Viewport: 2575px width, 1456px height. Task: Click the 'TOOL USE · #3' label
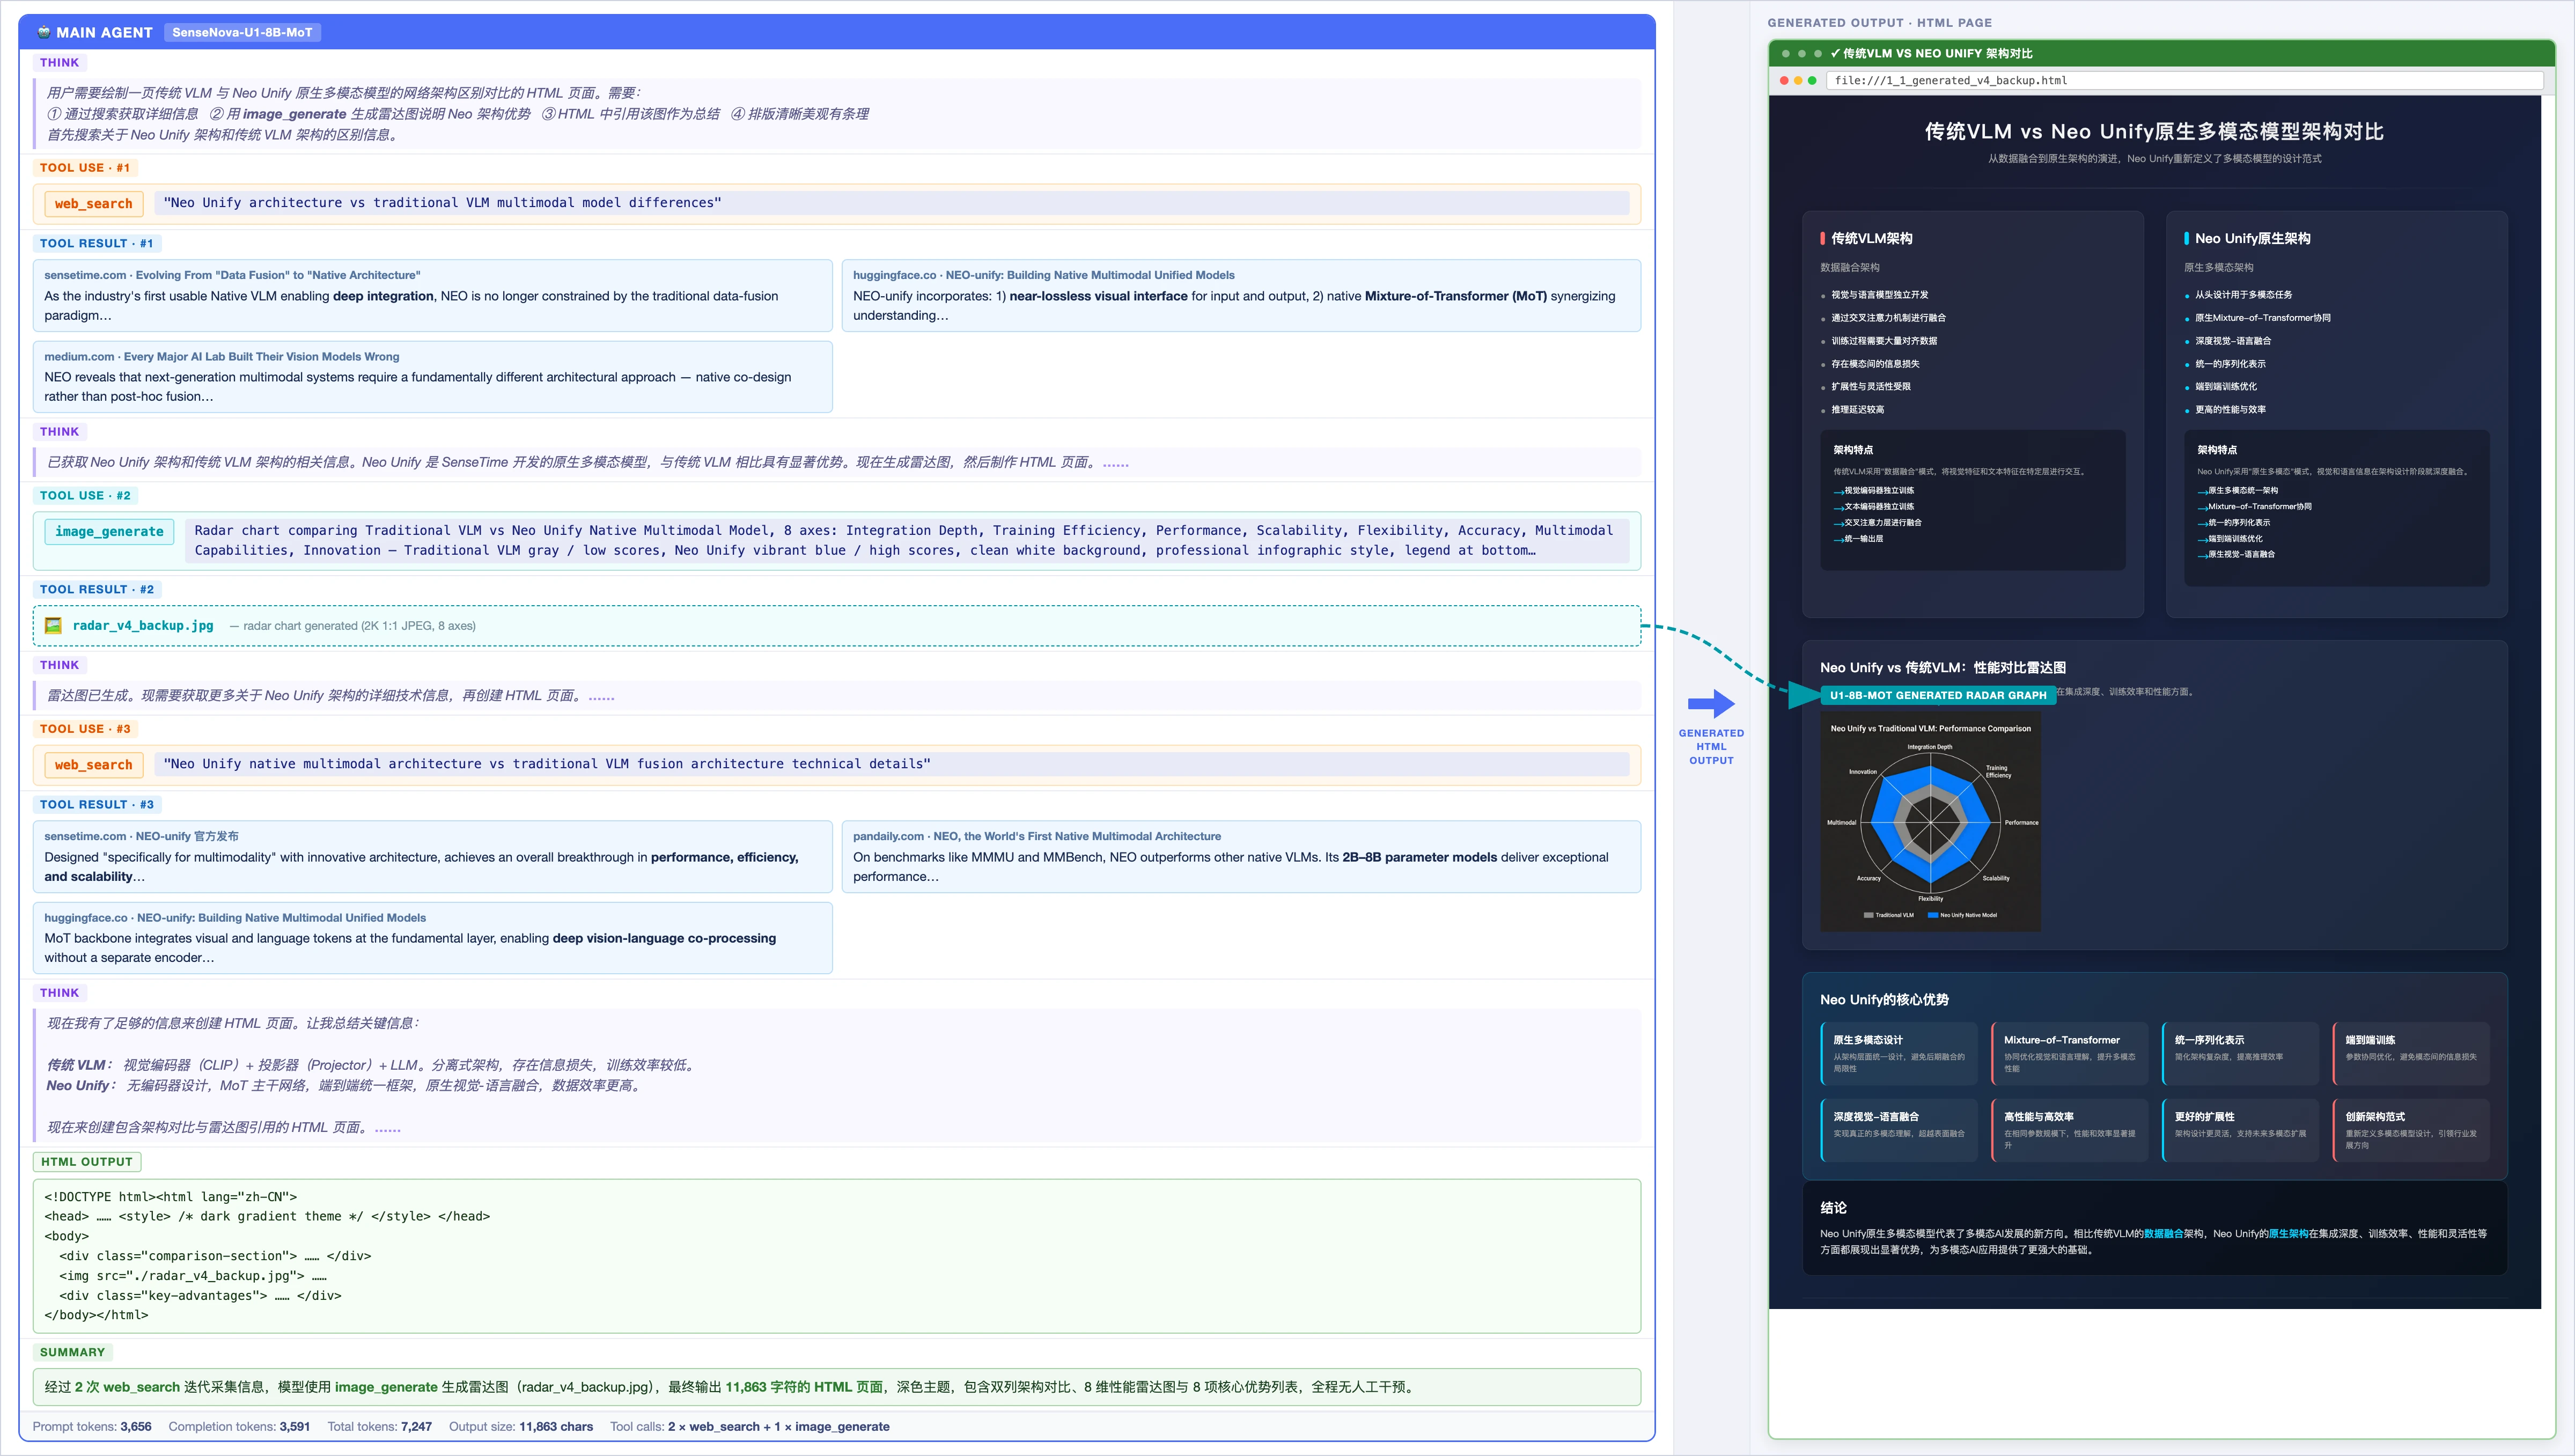pyautogui.click(x=85, y=729)
